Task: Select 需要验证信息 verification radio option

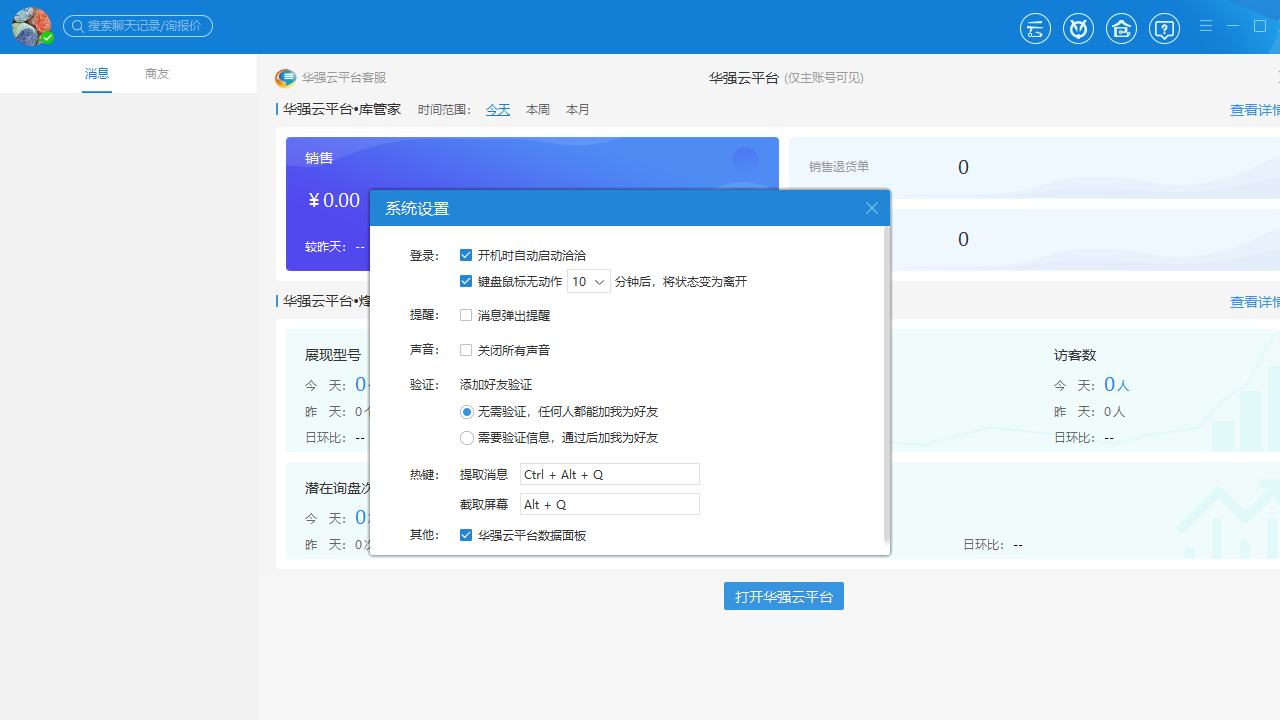Action: point(466,437)
